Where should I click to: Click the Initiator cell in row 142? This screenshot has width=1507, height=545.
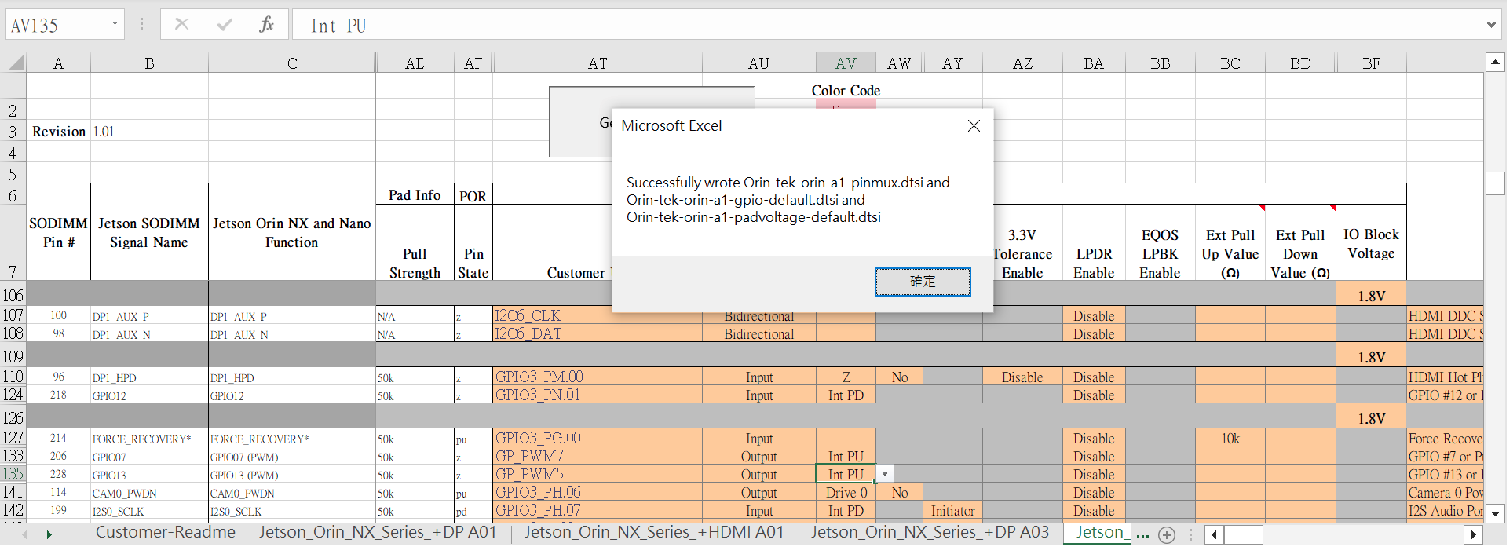click(x=953, y=511)
